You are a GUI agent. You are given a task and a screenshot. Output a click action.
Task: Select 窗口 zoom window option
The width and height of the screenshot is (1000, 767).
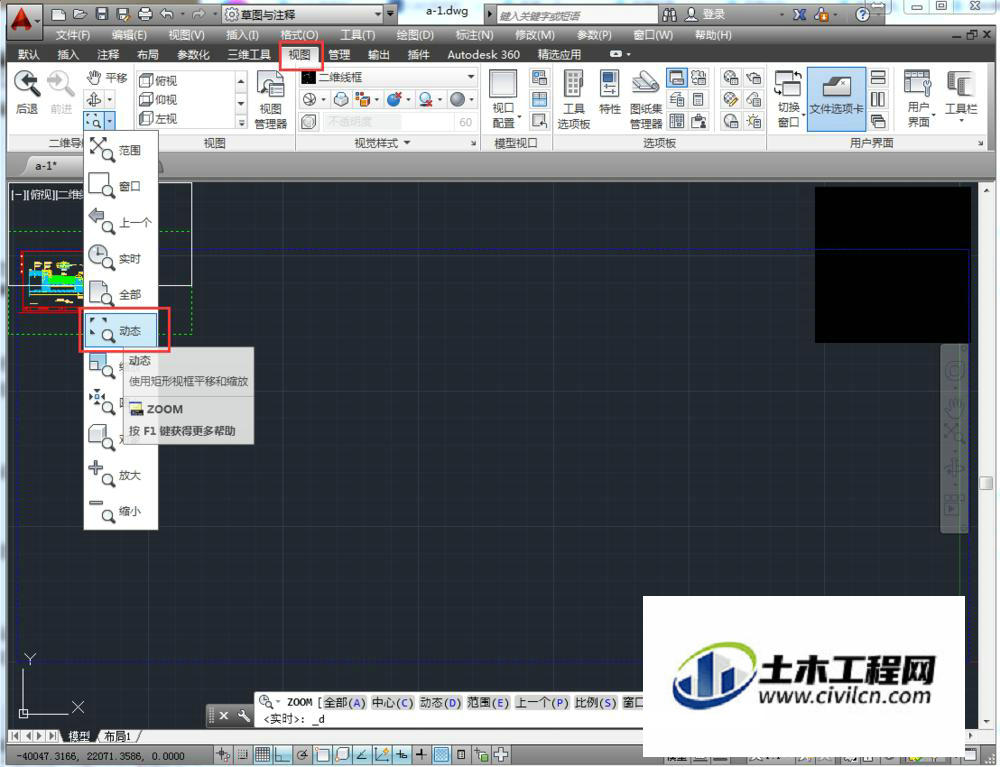(121, 186)
